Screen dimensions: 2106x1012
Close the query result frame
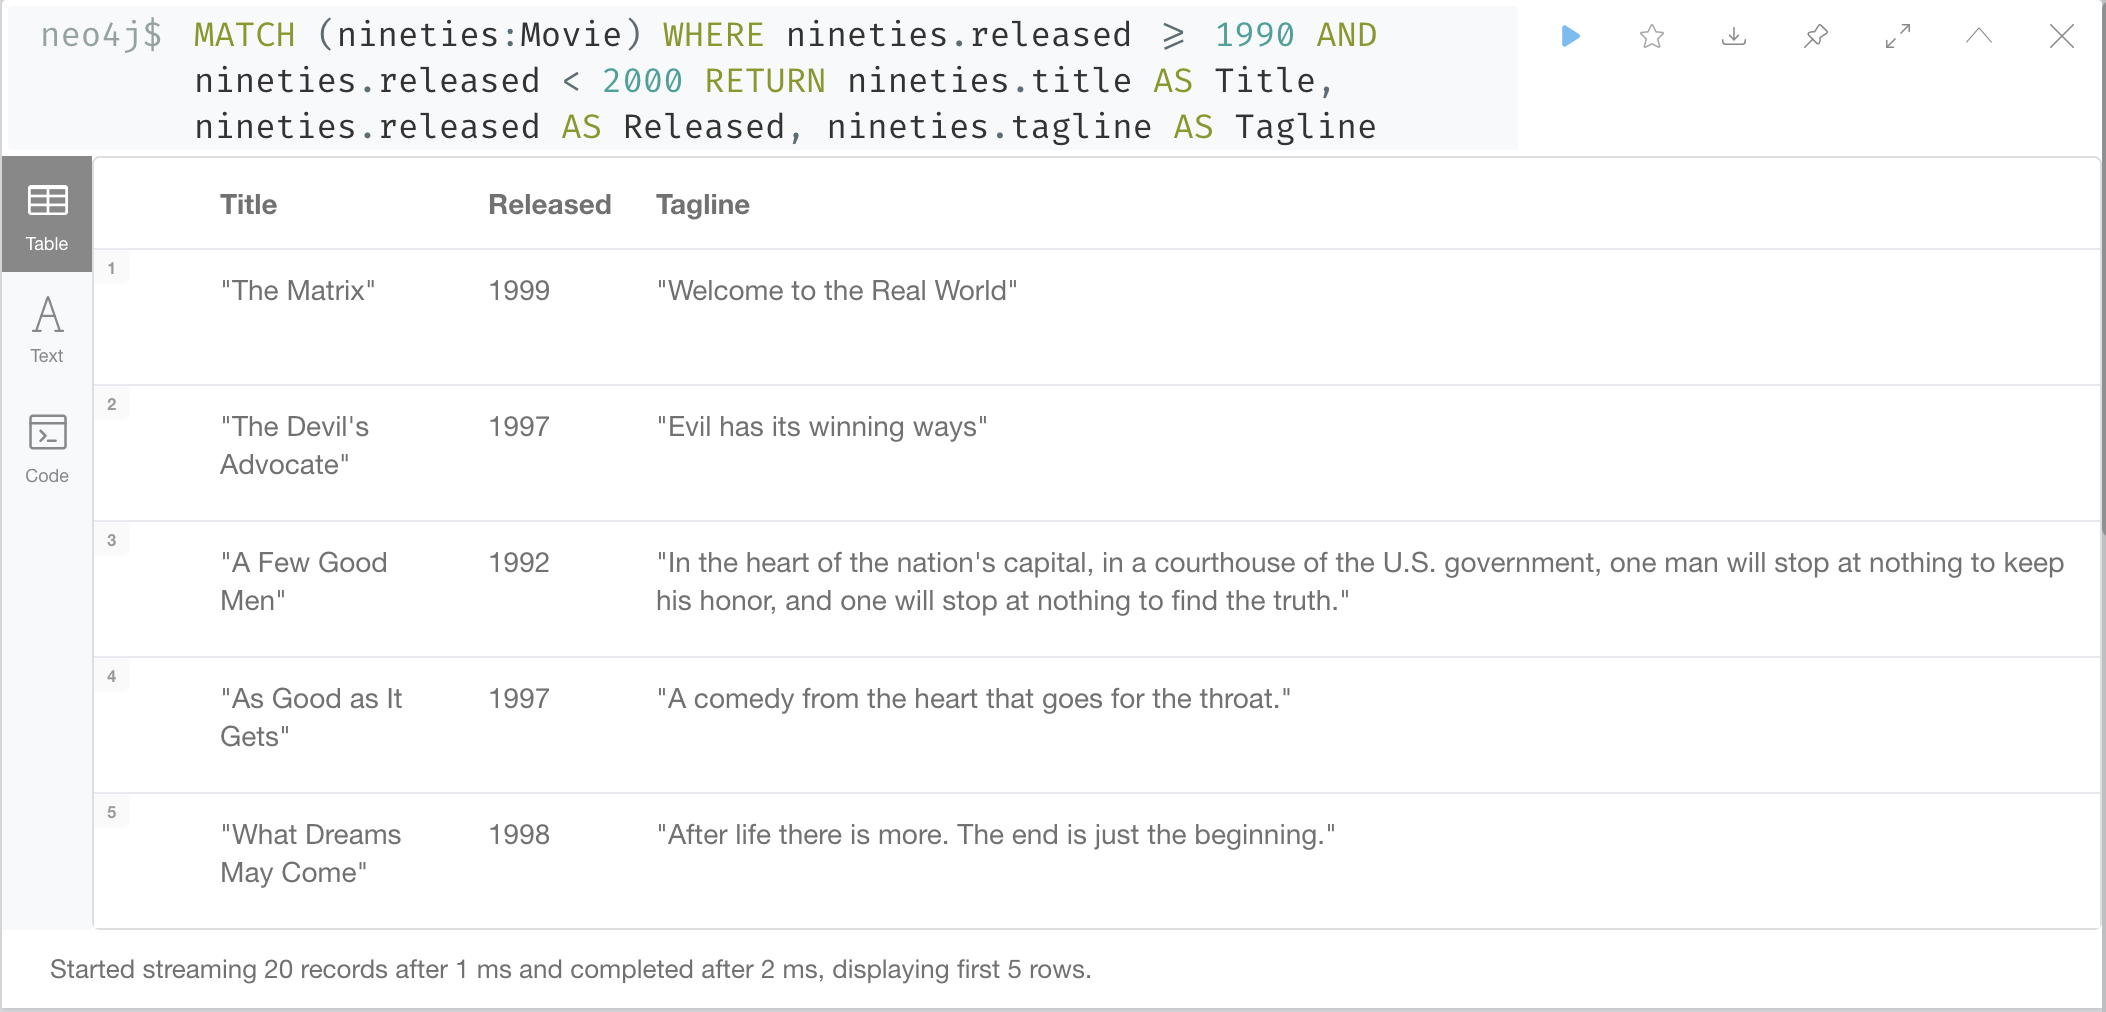click(2061, 37)
